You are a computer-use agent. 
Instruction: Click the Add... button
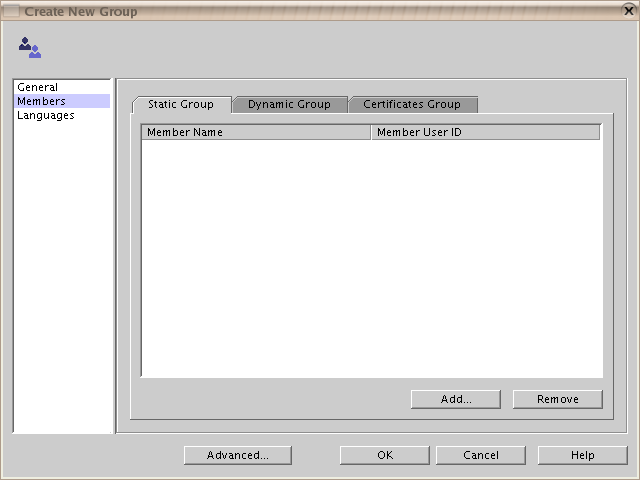pos(456,399)
